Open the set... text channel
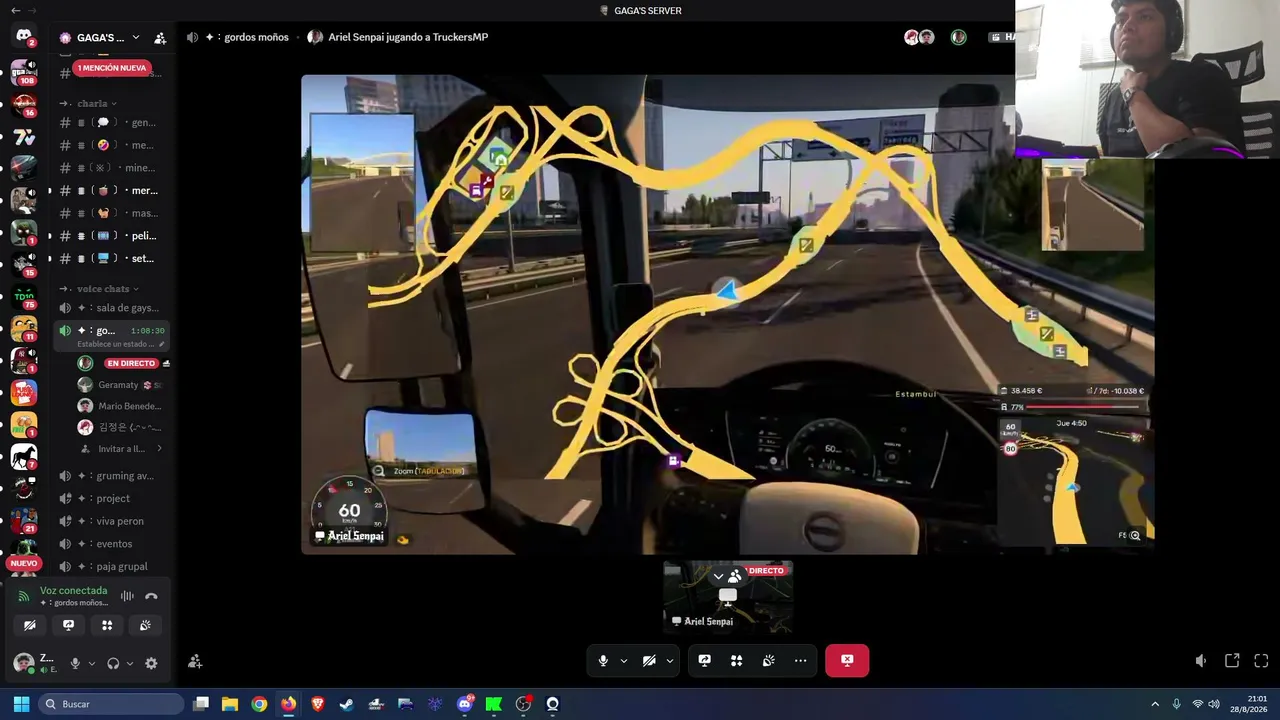The image size is (1280, 720). pyautogui.click(x=111, y=258)
